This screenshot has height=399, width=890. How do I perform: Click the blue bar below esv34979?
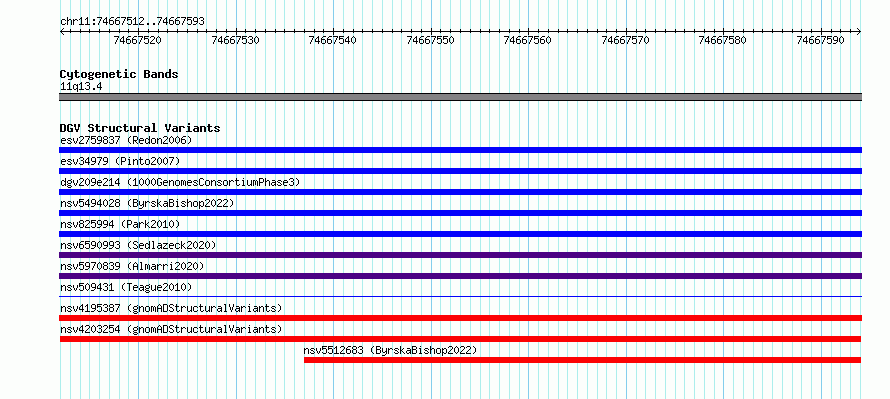coord(460,171)
